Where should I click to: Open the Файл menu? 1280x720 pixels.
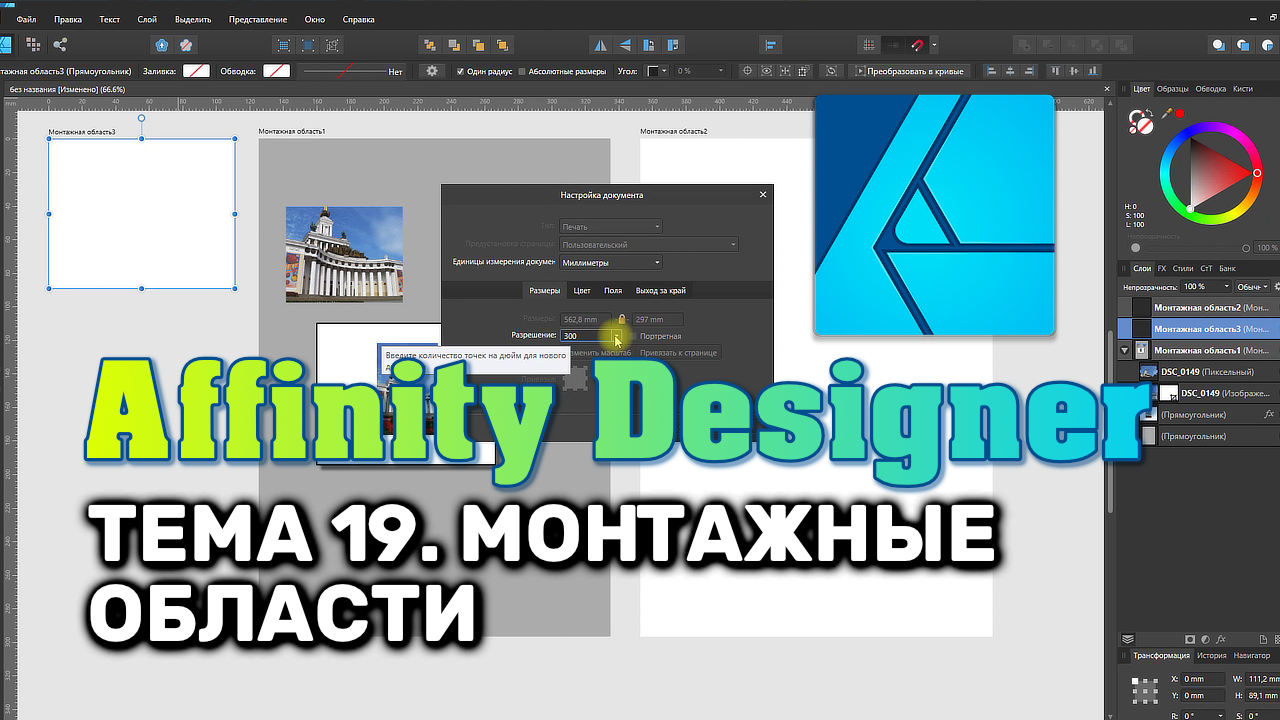coord(26,19)
